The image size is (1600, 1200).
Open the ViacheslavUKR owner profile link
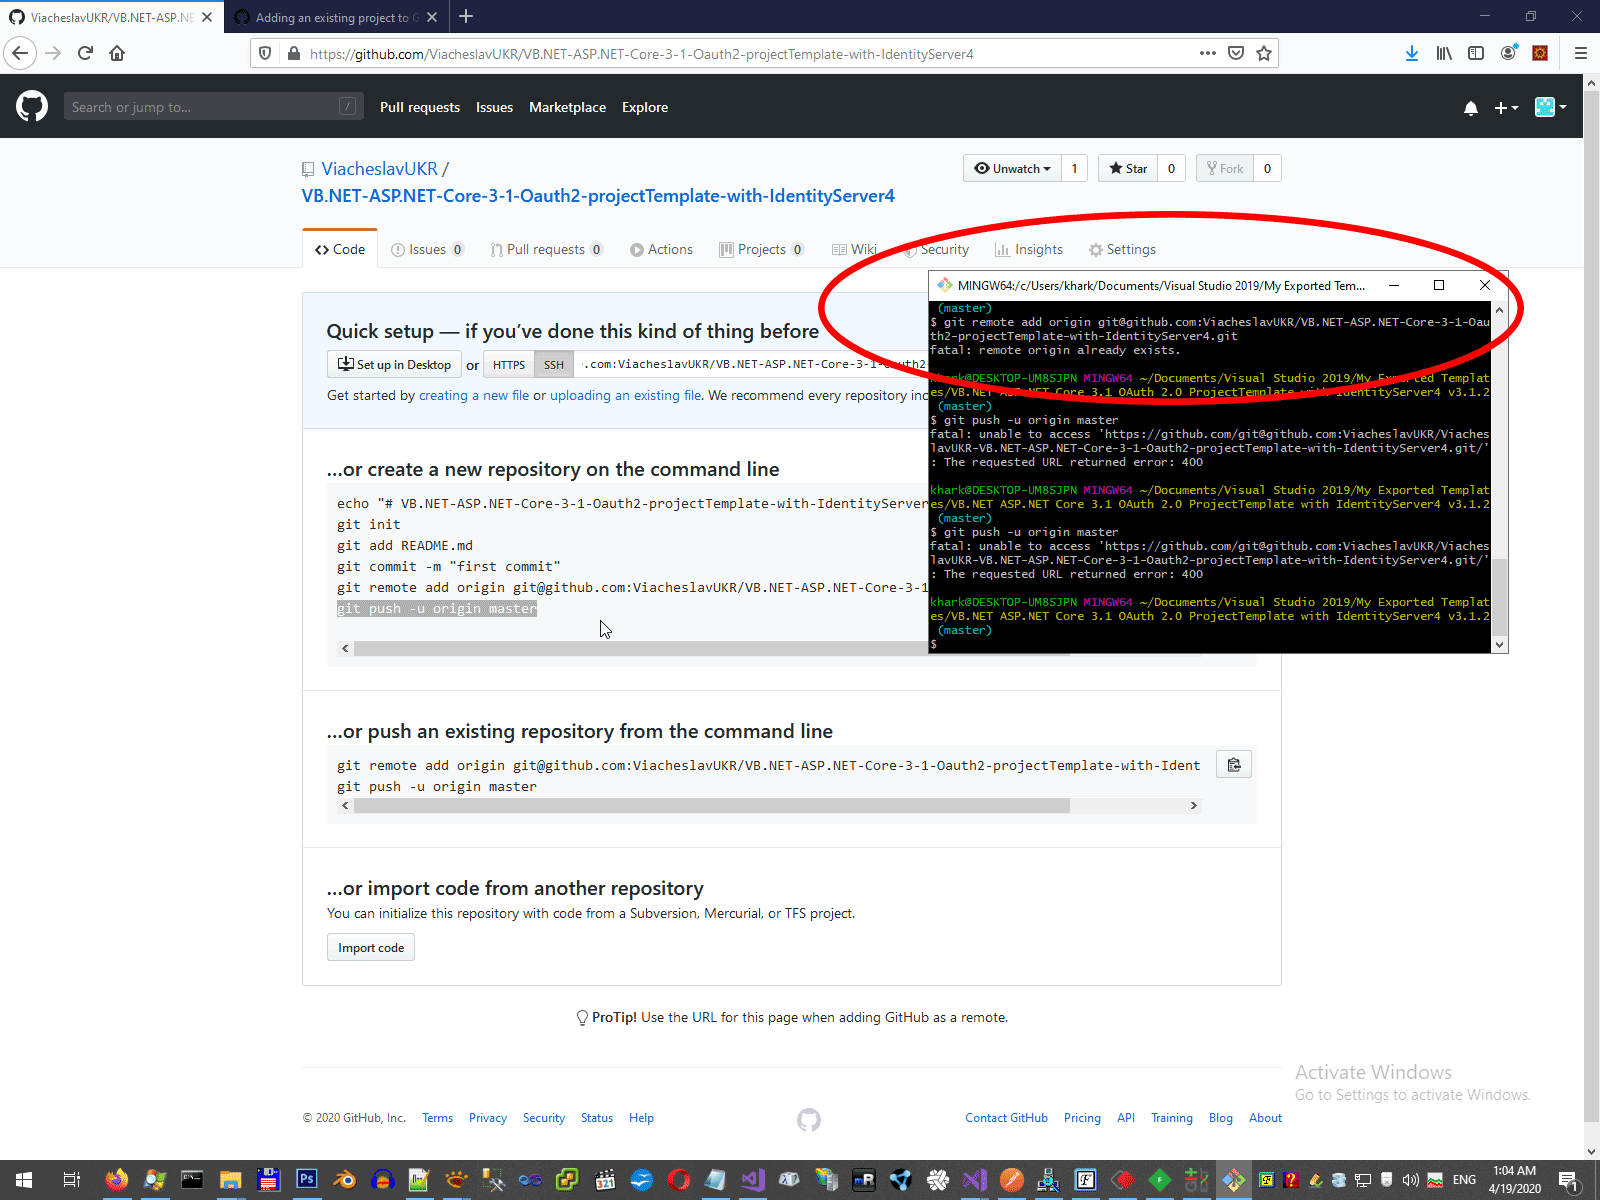379,169
